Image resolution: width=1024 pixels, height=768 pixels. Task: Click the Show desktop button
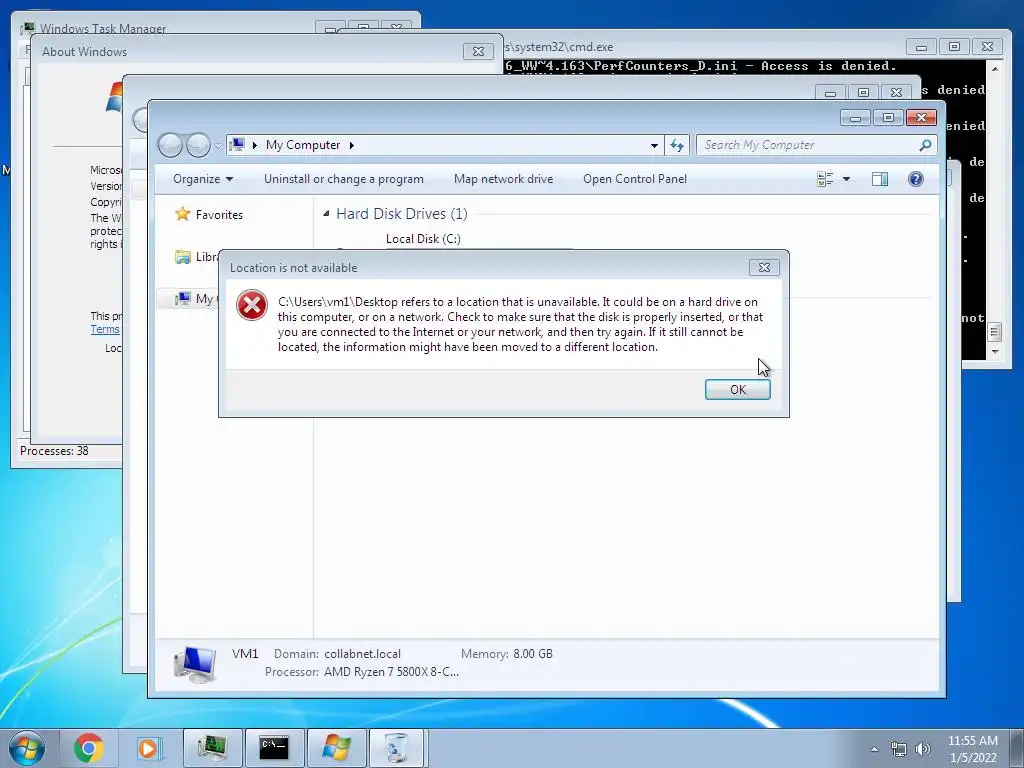1018,748
